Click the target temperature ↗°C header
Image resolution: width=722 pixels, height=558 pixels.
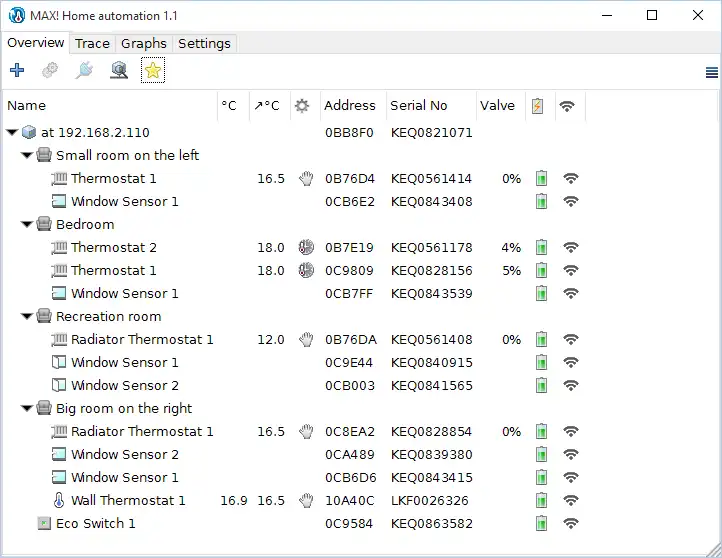pos(270,106)
